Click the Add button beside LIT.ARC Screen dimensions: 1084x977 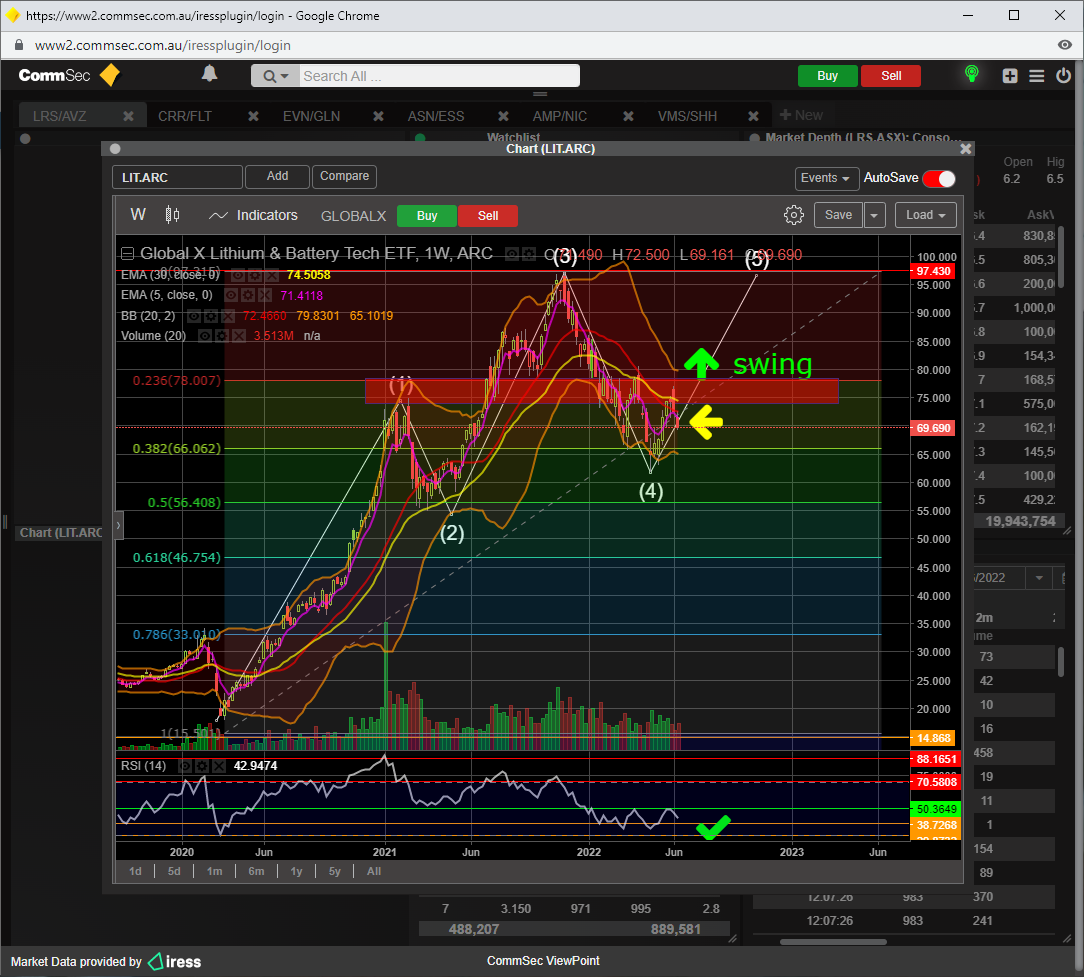click(x=277, y=176)
